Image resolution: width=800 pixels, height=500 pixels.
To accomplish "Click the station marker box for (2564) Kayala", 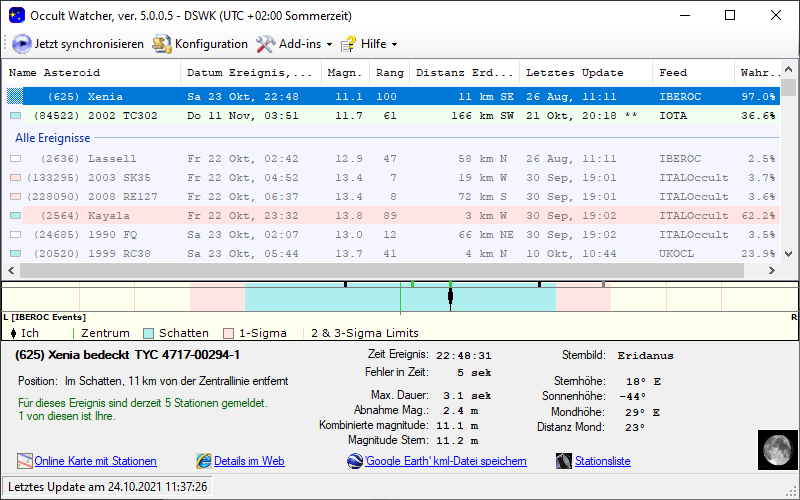I will [x=15, y=216].
